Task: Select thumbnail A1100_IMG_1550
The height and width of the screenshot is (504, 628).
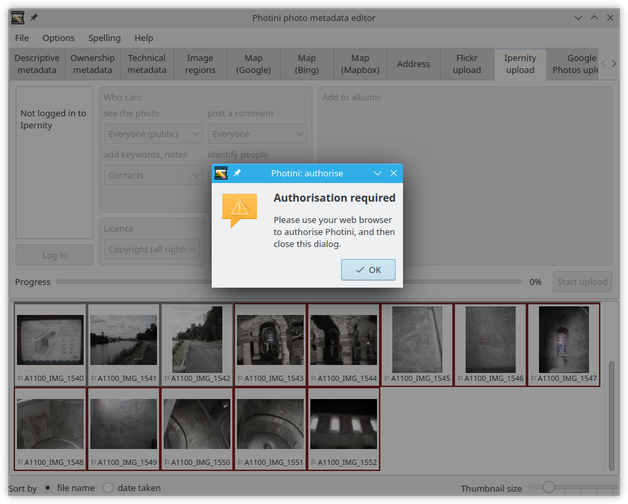Action: [x=197, y=429]
